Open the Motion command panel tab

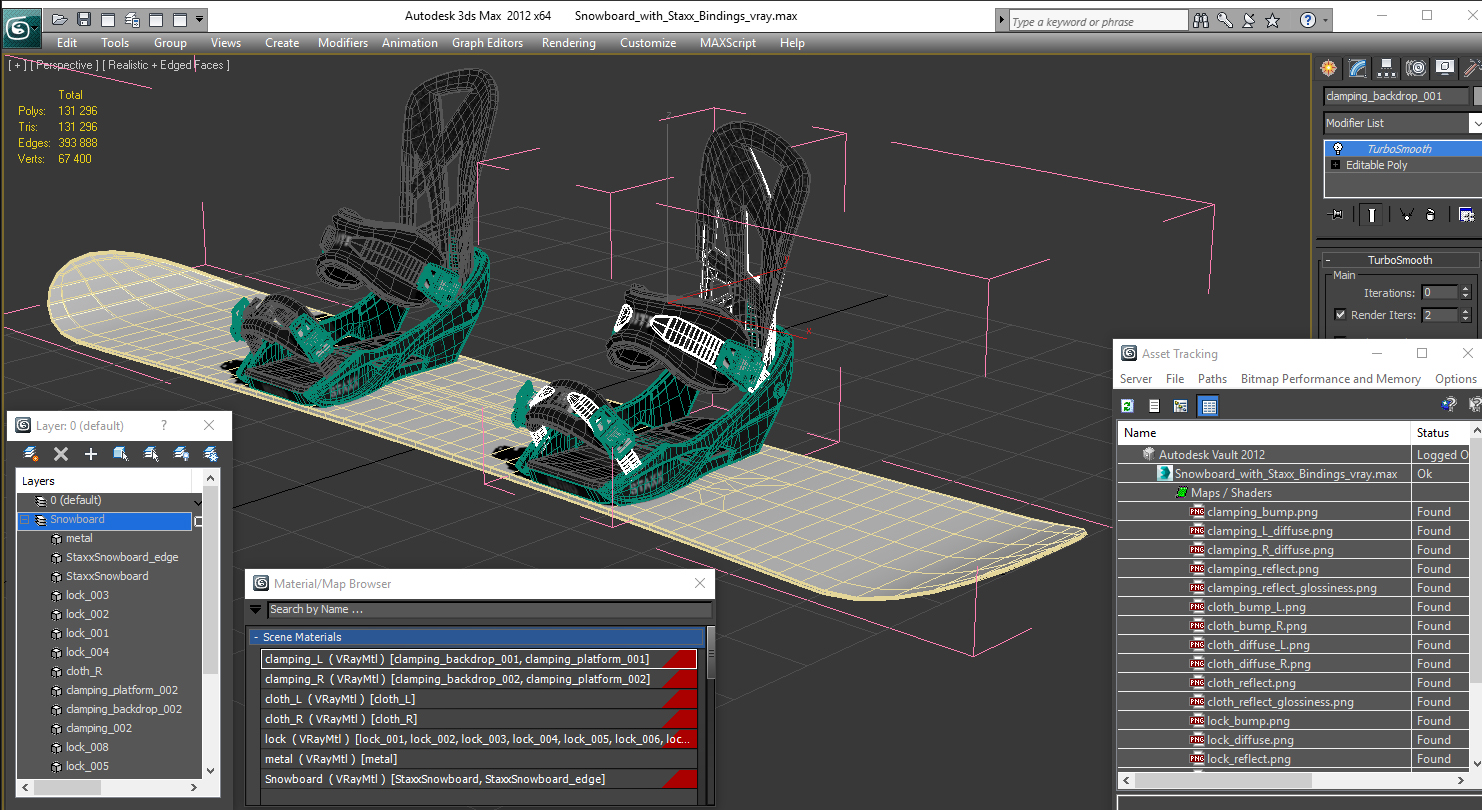[x=1415, y=68]
